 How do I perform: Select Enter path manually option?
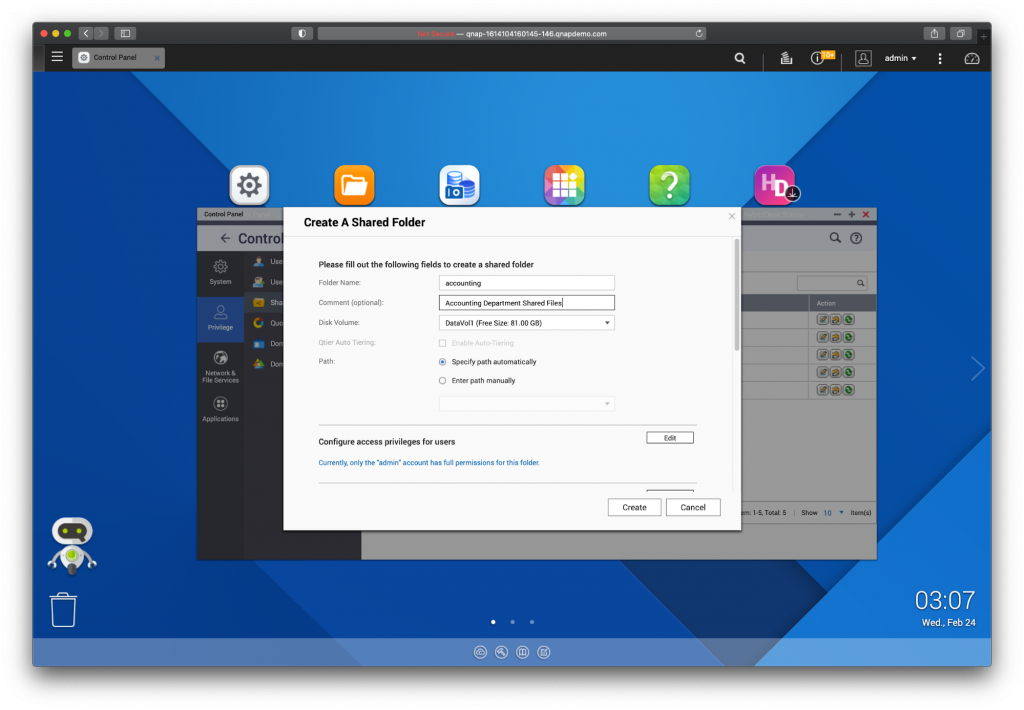pyautogui.click(x=443, y=381)
